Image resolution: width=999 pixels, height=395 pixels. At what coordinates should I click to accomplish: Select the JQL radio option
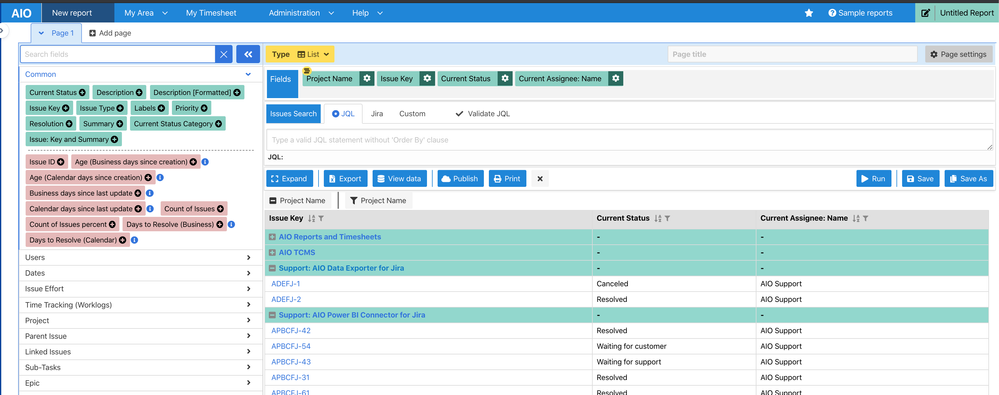pyautogui.click(x=336, y=113)
